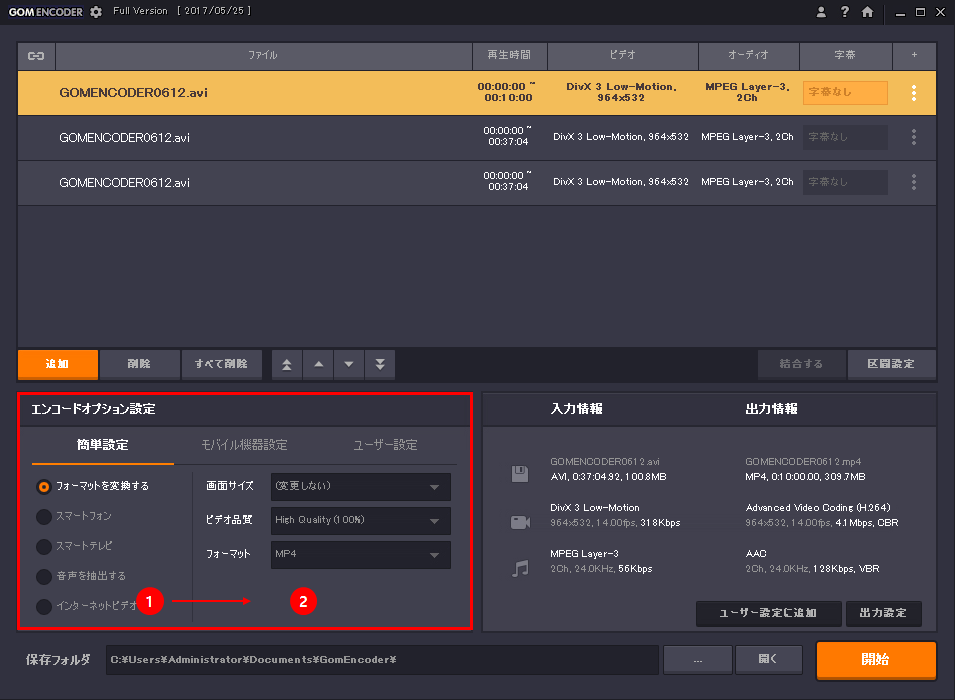Switch to 簡単設定 tab
The image size is (955, 700).
click(103, 445)
